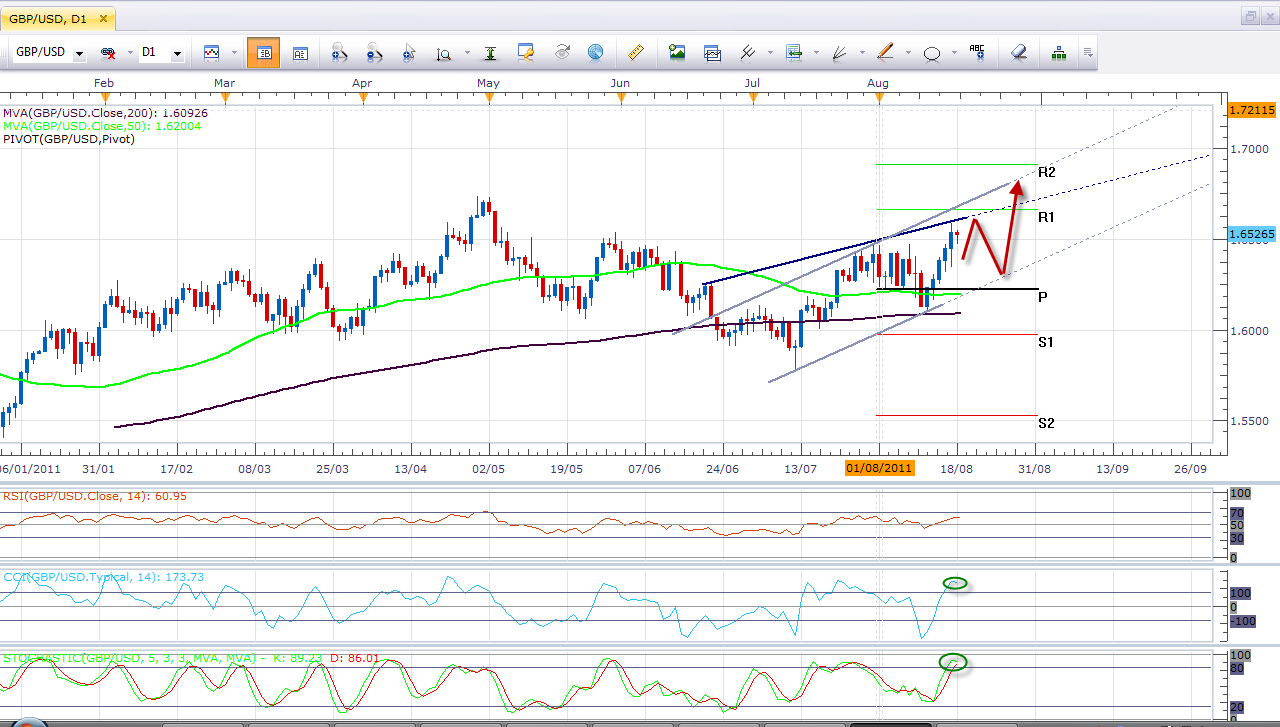The image size is (1280, 727).
Task: Click the fit vertical scale icon
Action: coord(491,53)
